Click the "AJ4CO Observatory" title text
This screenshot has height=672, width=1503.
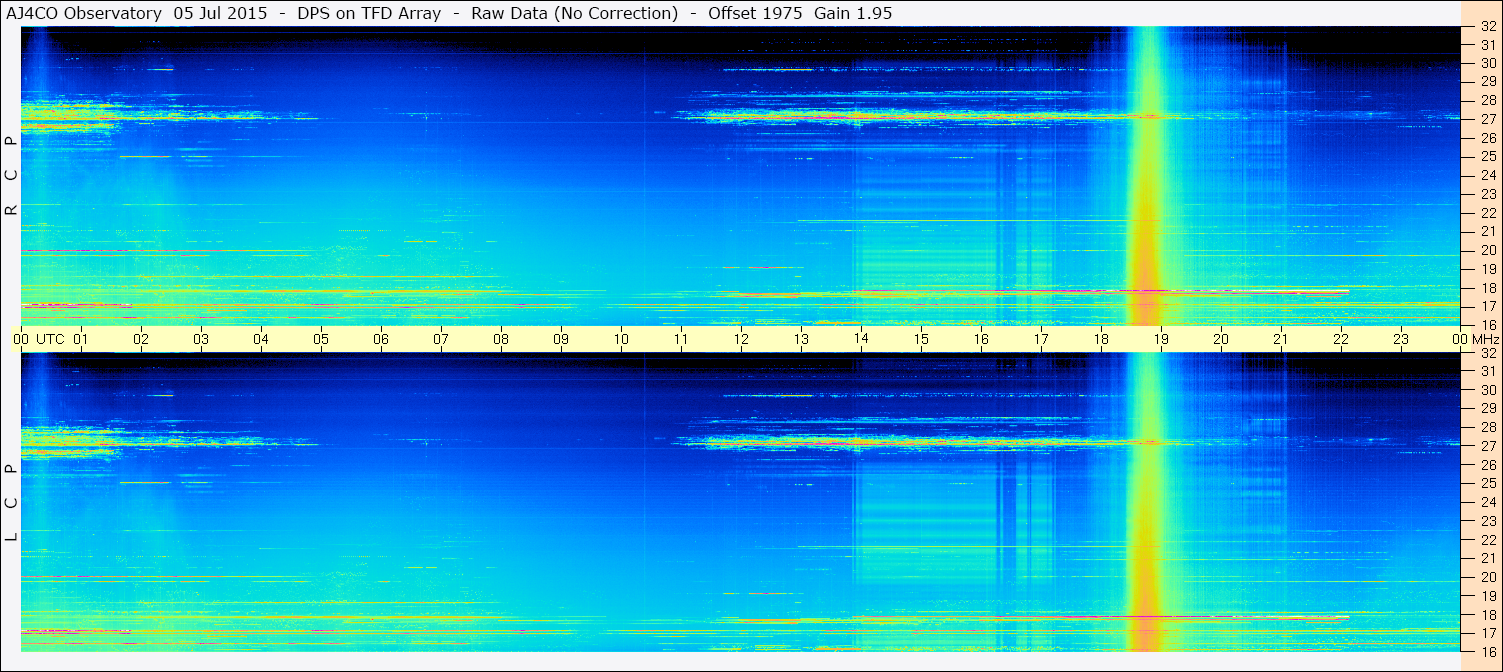(x=83, y=13)
